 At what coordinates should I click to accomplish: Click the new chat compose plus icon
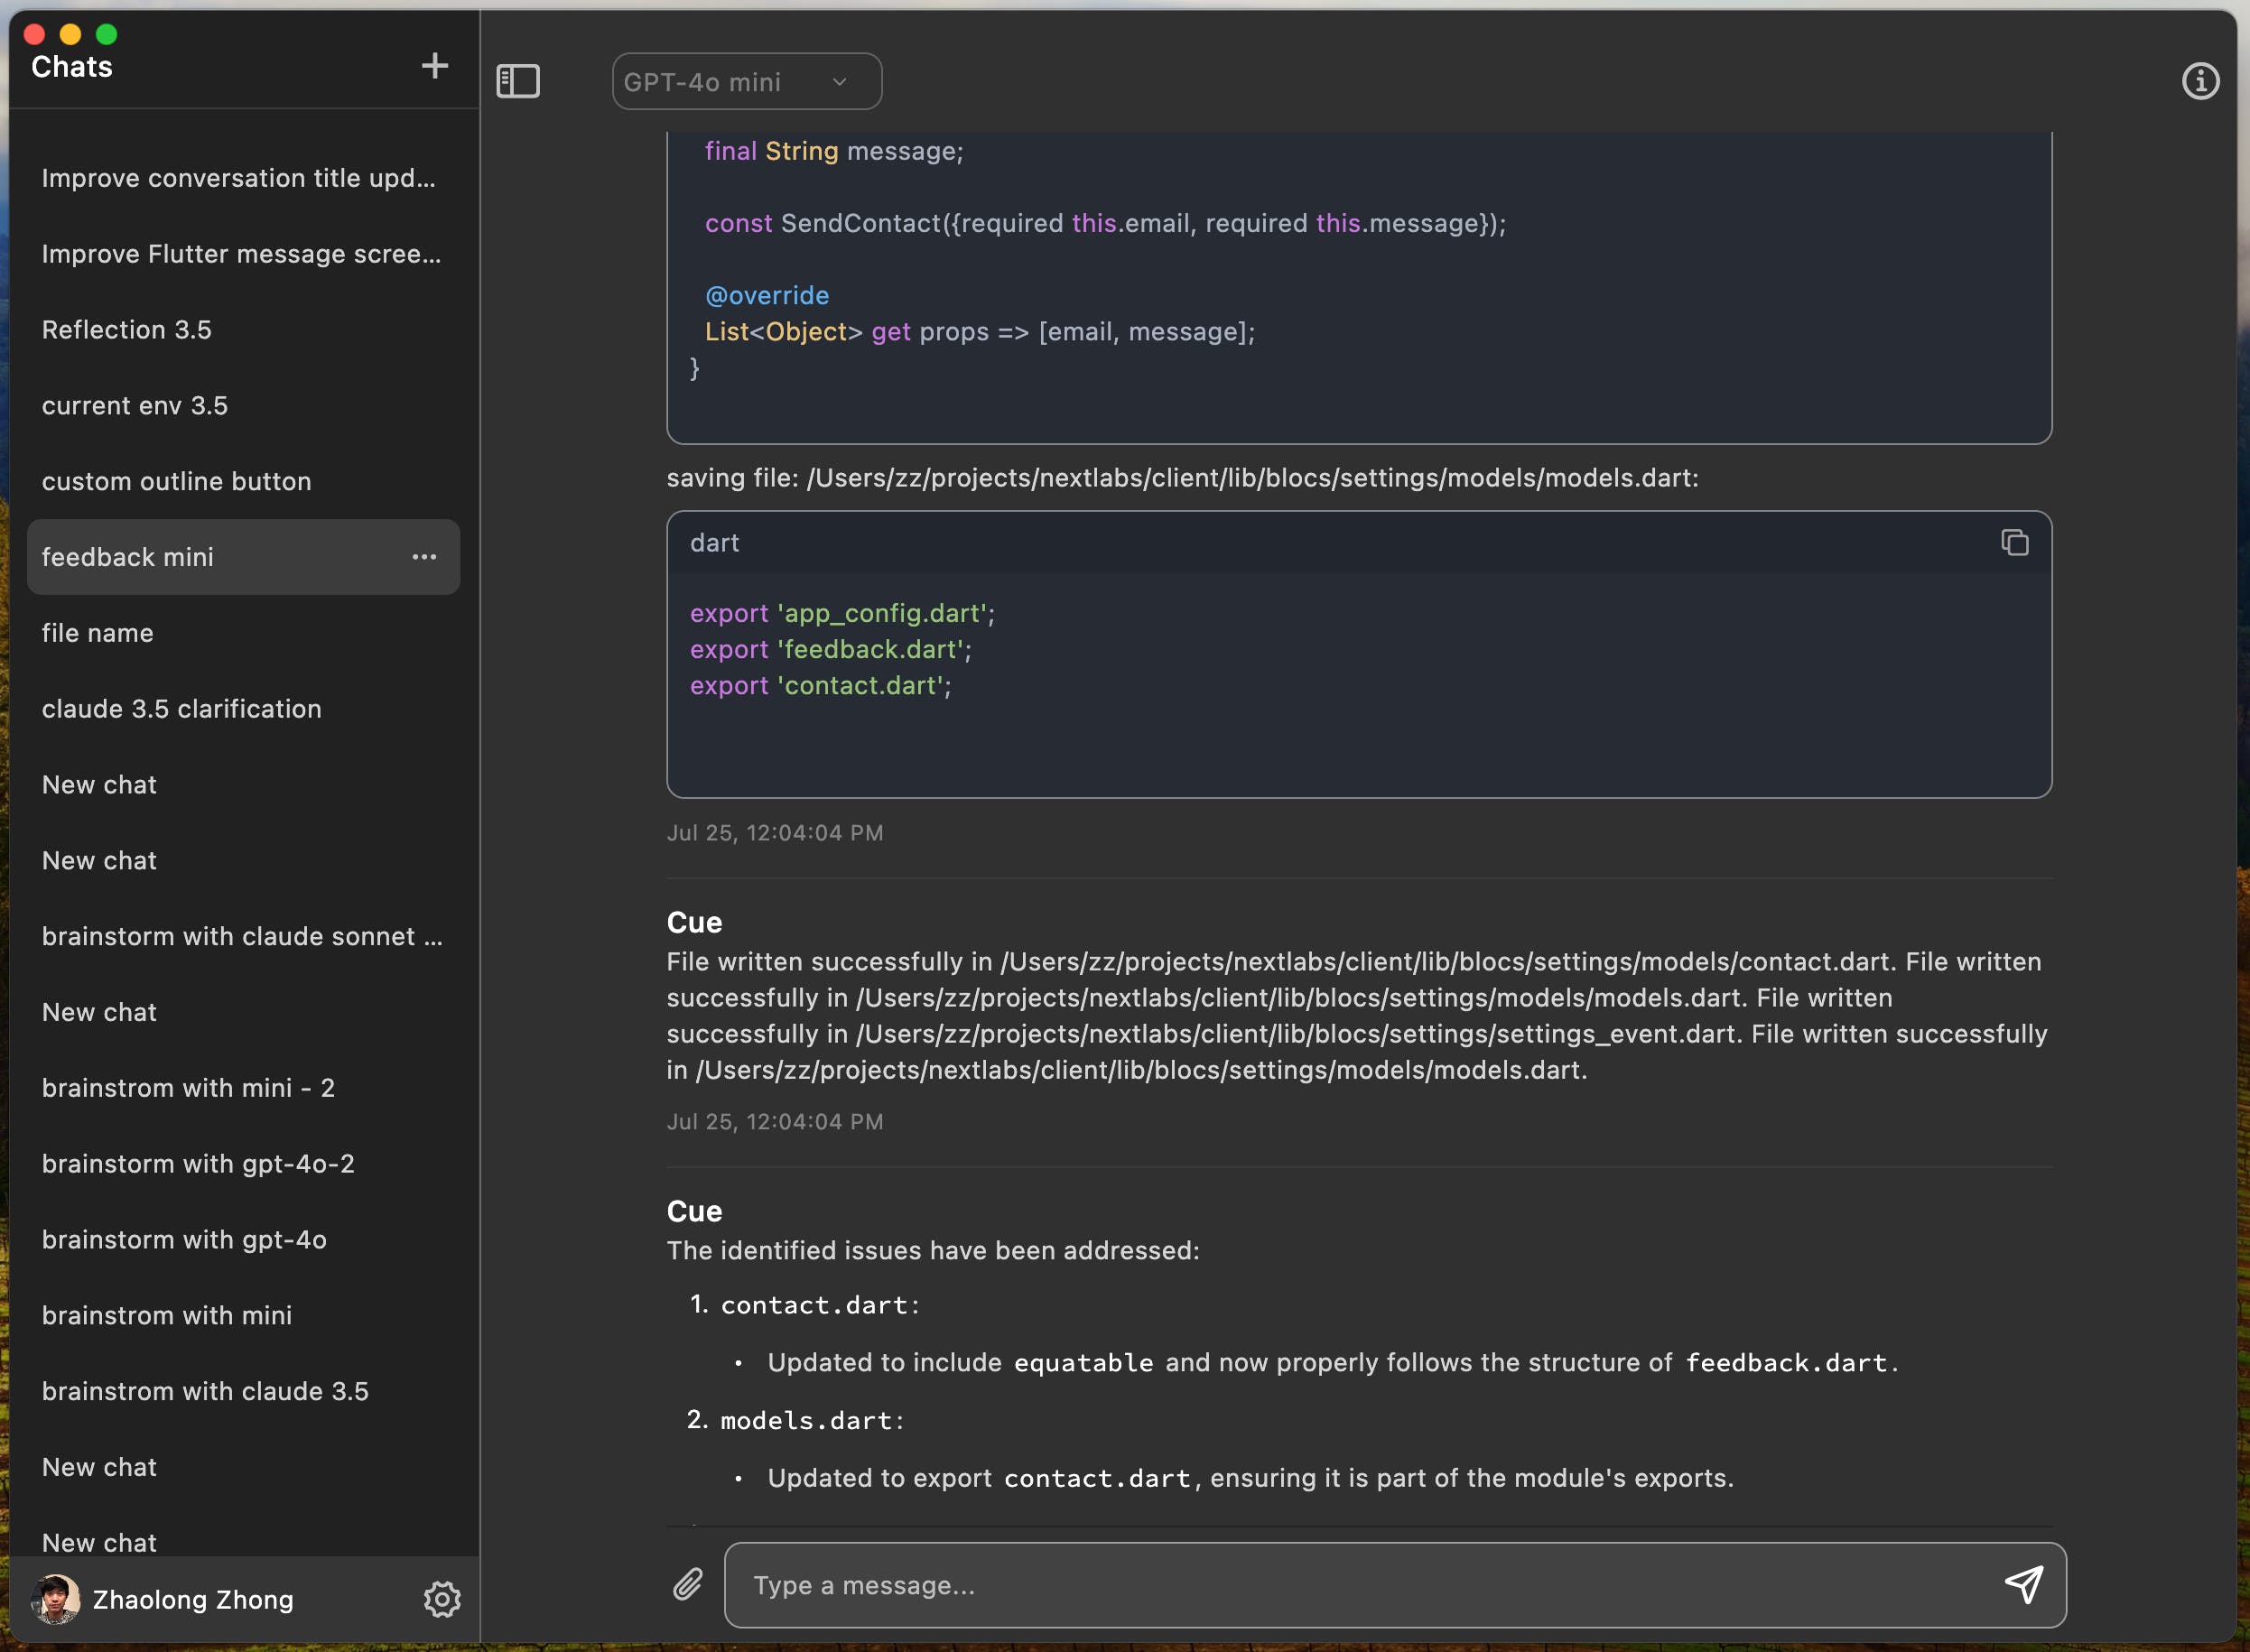[x=433, y=65]
